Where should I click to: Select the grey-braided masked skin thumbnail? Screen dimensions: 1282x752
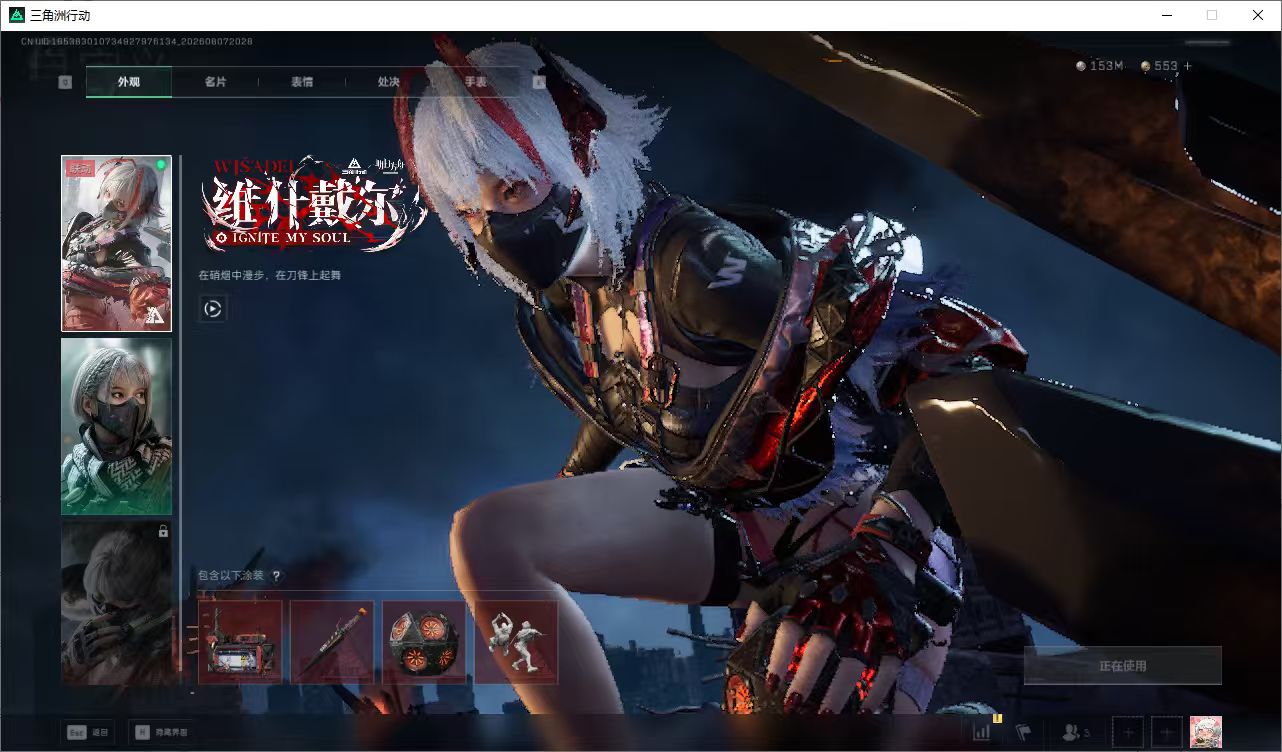pos(116,426)
